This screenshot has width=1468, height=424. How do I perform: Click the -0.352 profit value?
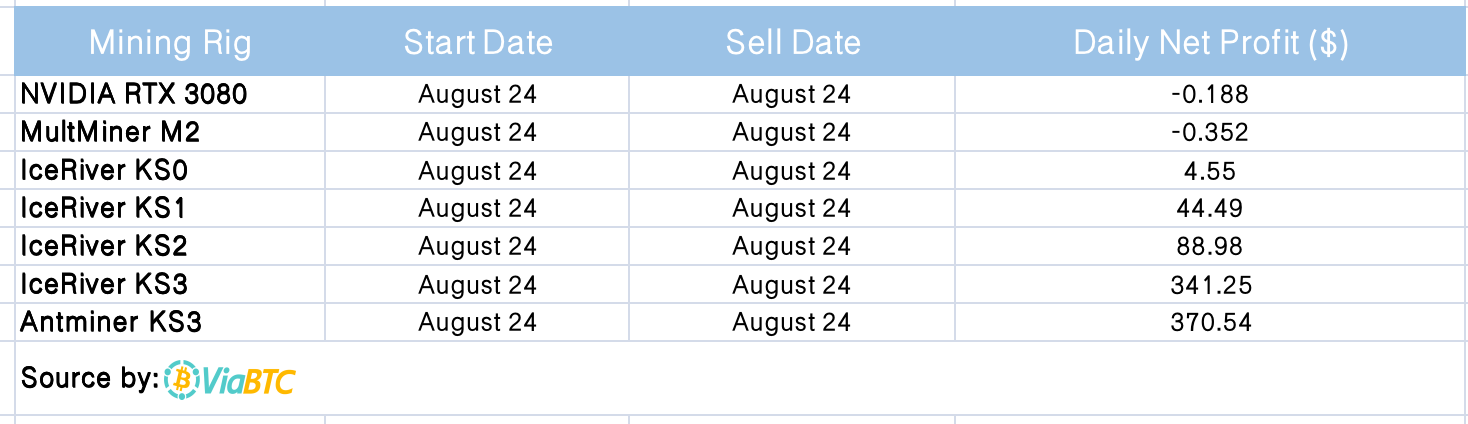tap(1210, 133)
